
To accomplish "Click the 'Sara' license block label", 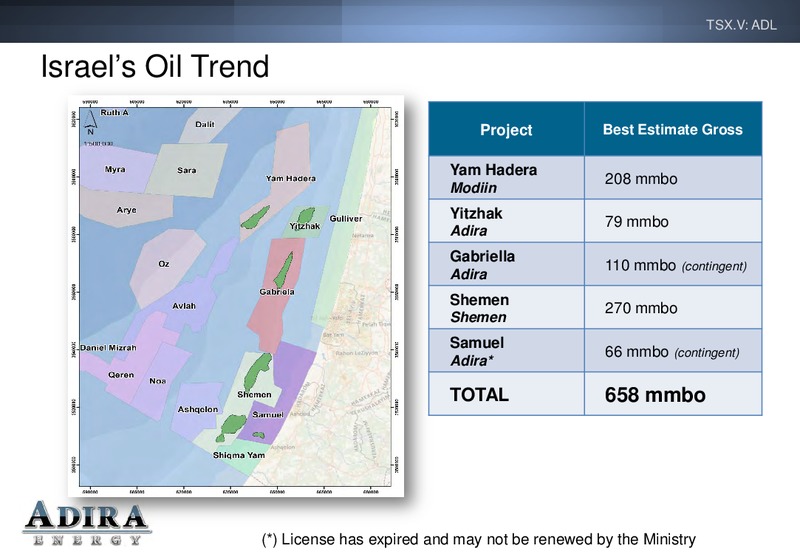I will (x=187, y=170).
